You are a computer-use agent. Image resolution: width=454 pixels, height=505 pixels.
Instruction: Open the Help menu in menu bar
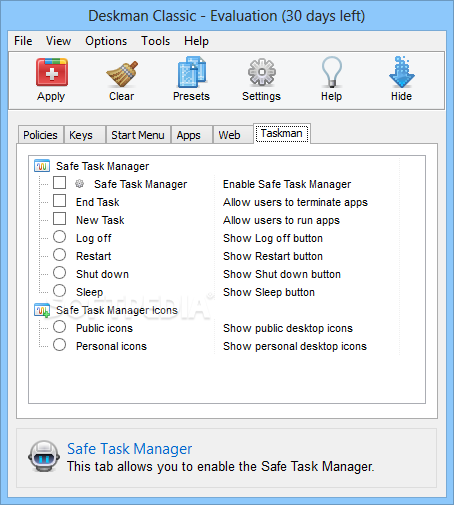click(x=196, y=41)
